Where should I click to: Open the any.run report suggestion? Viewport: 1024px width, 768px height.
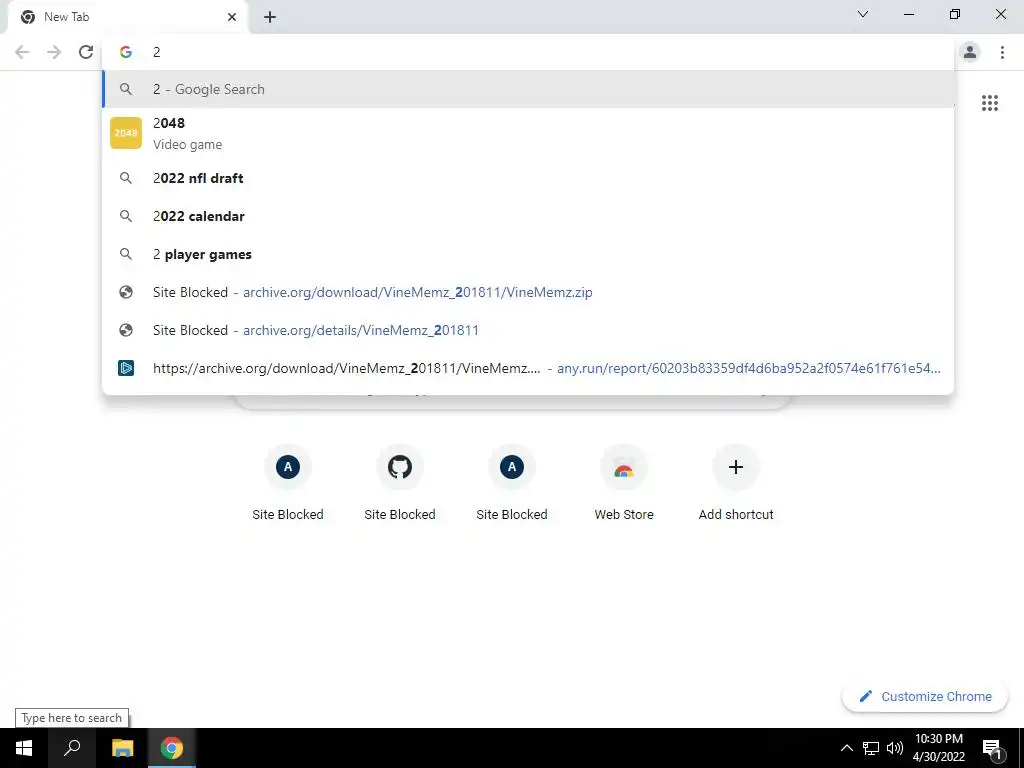click(x=528, y=368)
